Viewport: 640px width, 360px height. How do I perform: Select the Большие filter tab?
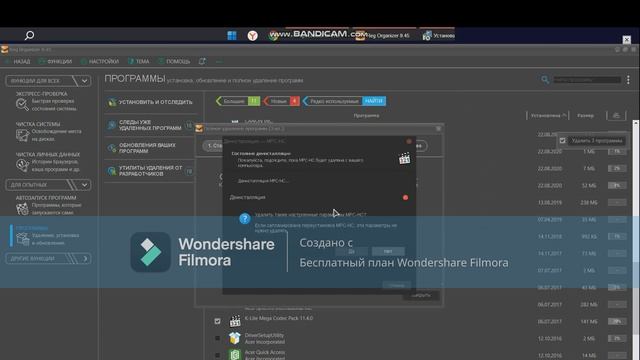click(238, 101)
